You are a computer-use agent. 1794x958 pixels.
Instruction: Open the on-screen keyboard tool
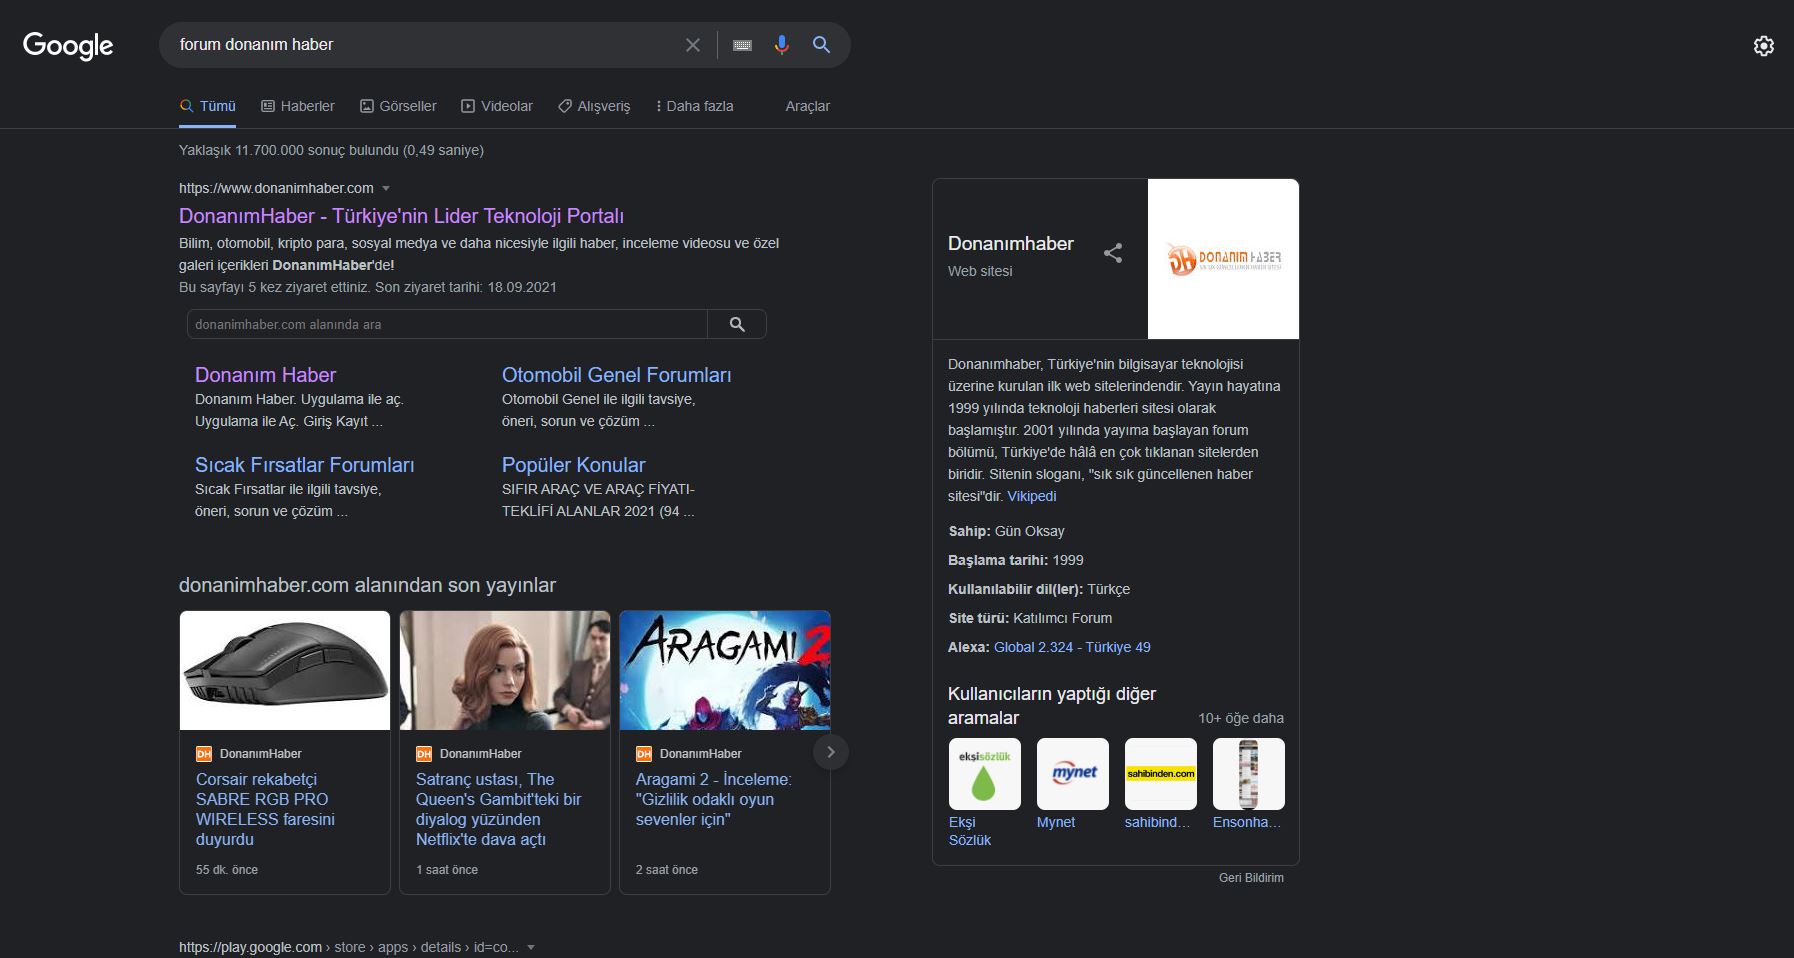coord(742,45)
